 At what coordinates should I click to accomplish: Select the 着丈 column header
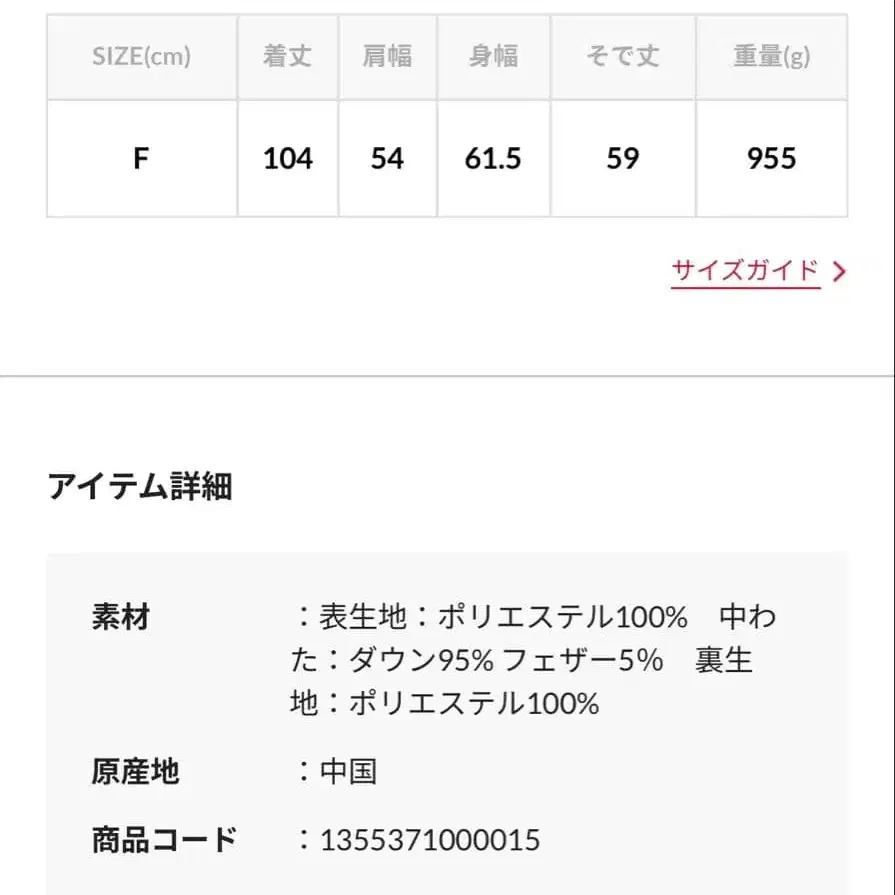pyautogui.click(x=287, y=56)
